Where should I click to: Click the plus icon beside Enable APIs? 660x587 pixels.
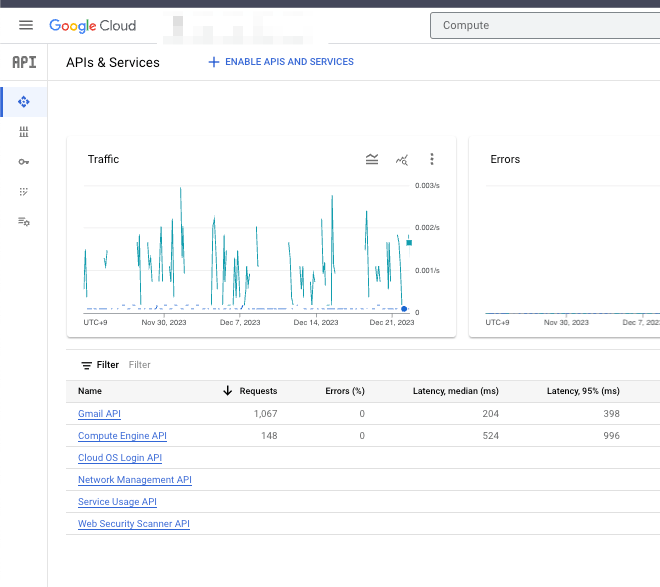pyautogui.click(x=214, y=62)
